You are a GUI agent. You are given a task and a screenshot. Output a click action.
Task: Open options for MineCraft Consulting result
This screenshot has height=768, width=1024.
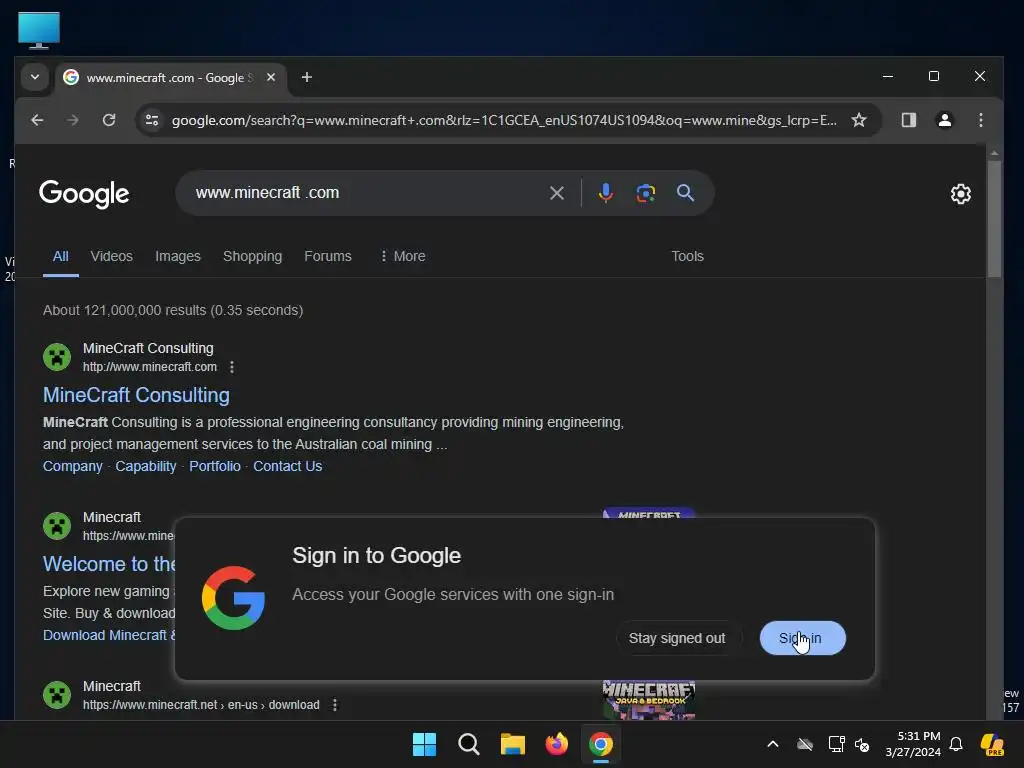[x=232, y=367]
